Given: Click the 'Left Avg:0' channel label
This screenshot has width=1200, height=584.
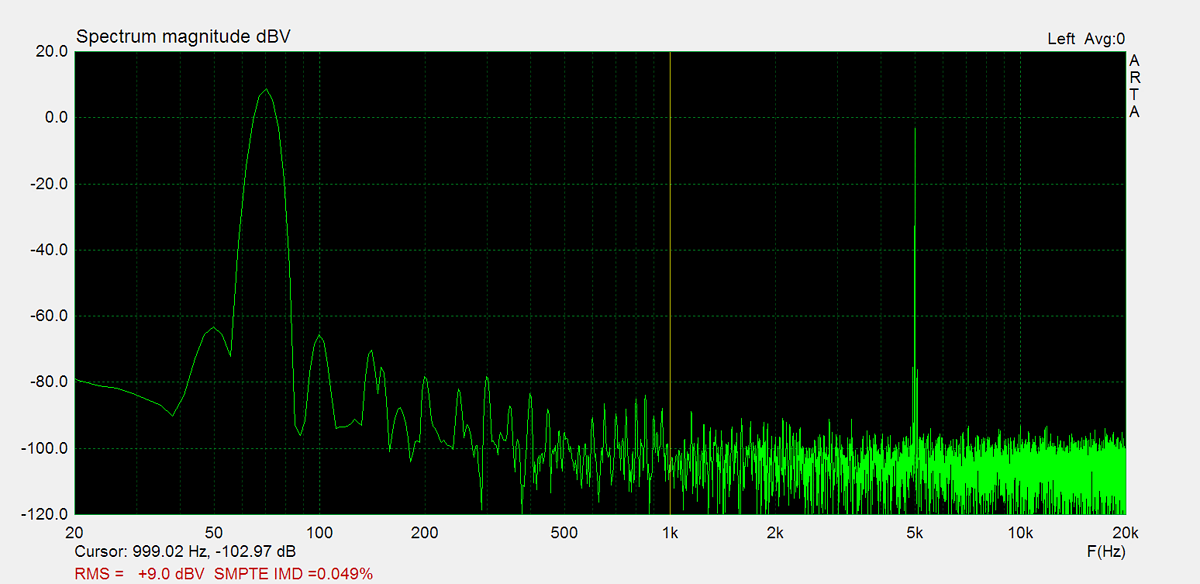Looking at the screenshot, I should pos(1086,39).
